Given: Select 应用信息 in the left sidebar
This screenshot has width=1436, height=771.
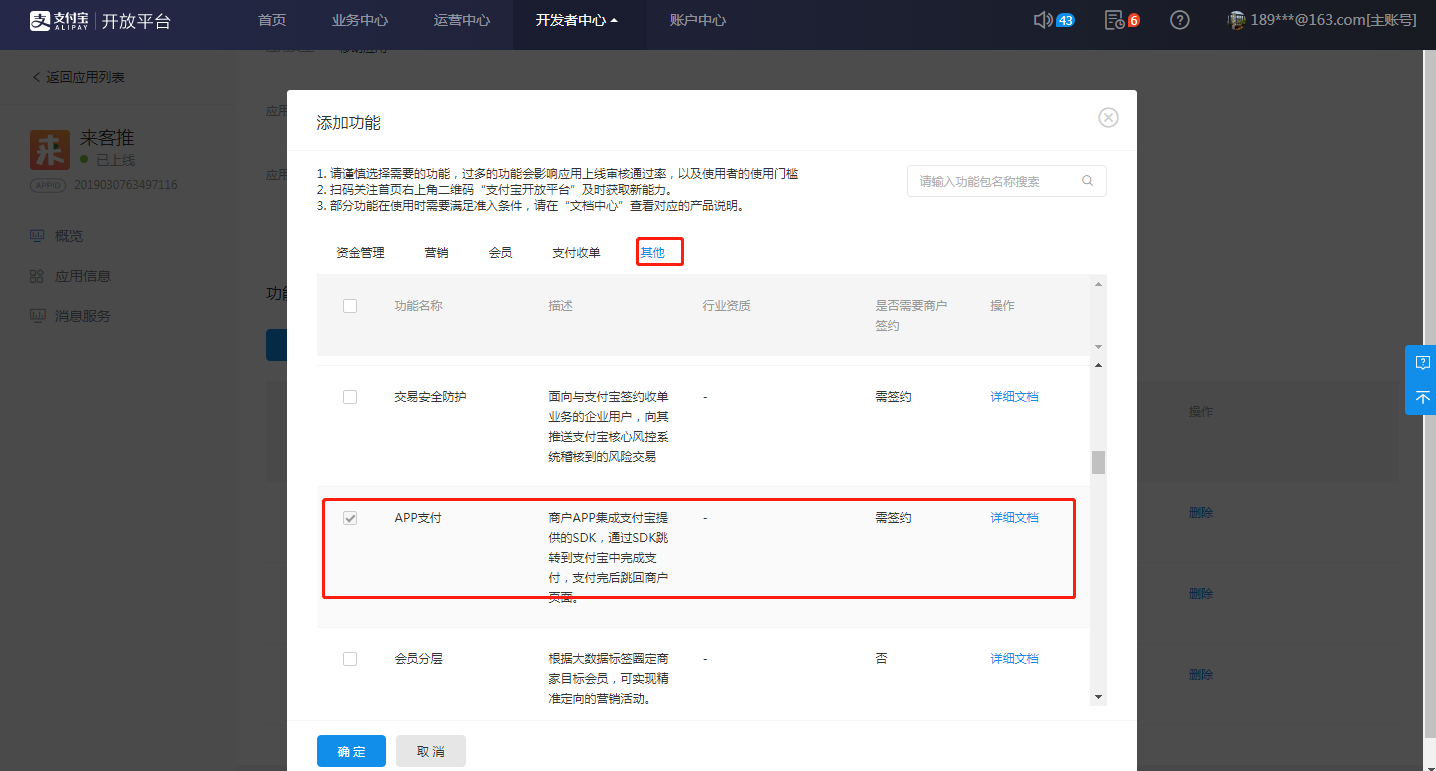Looking at the screenshot, I should (x=83, y=276).
